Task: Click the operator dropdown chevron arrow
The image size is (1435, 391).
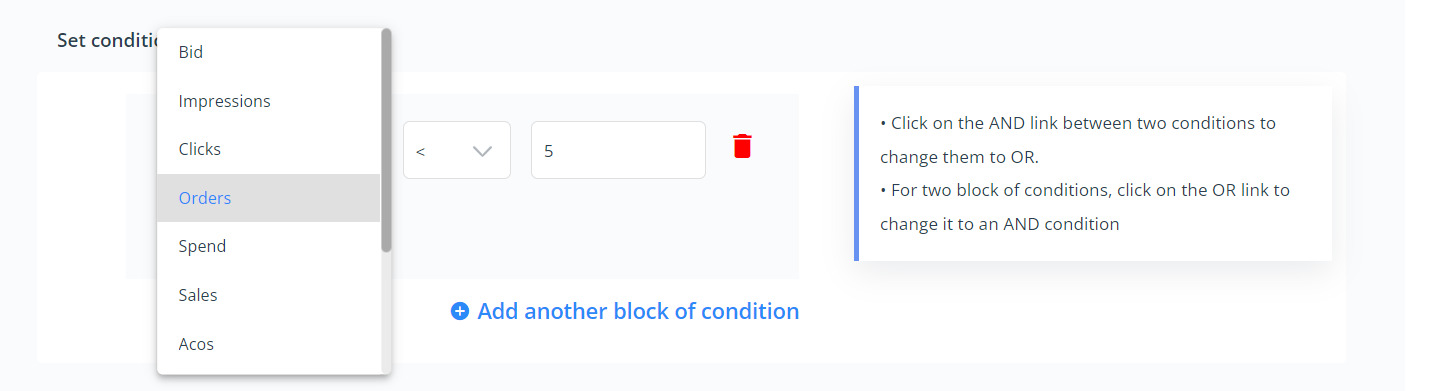Action: click(x=483, y=151)
